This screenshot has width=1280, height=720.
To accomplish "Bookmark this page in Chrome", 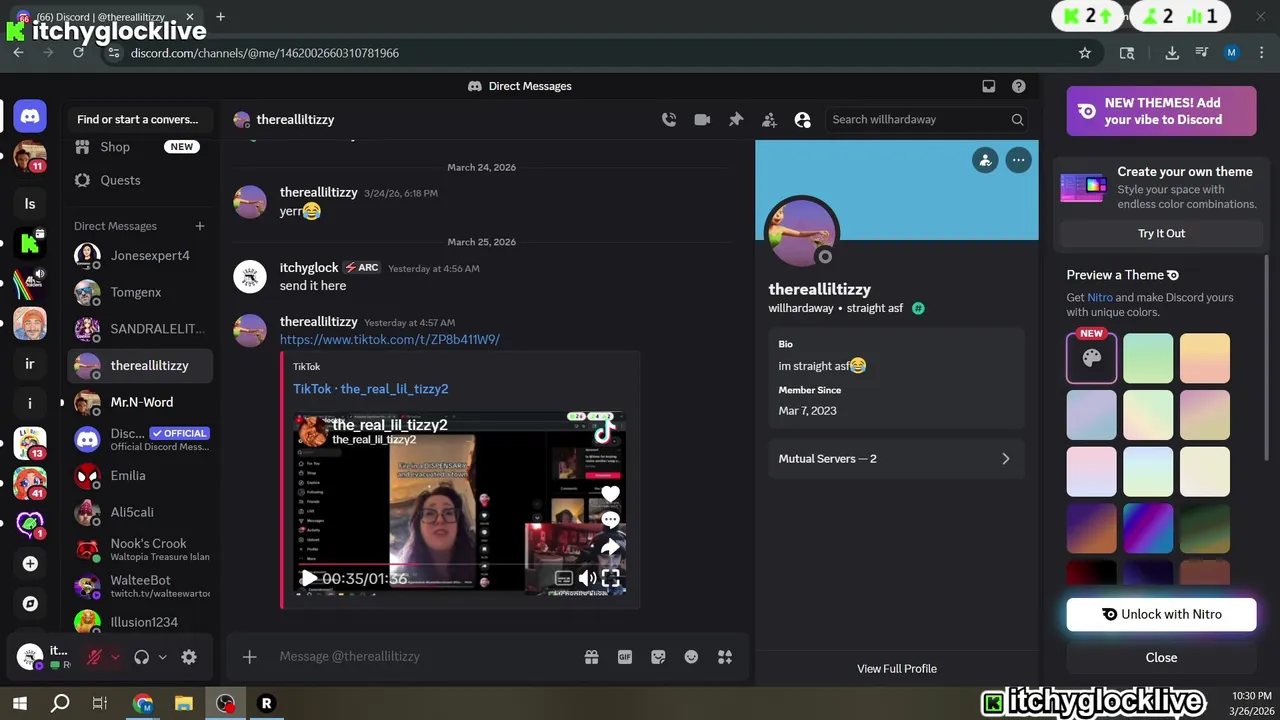I will [1085, 53].
